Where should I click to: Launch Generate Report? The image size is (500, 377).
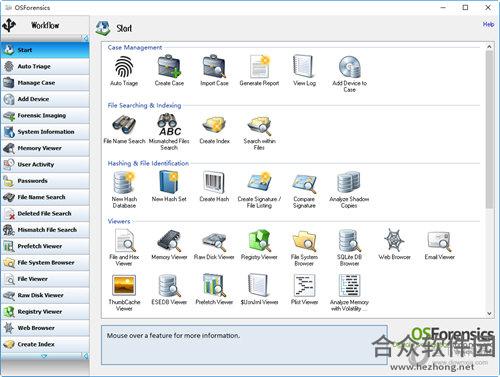coord(259,67)
